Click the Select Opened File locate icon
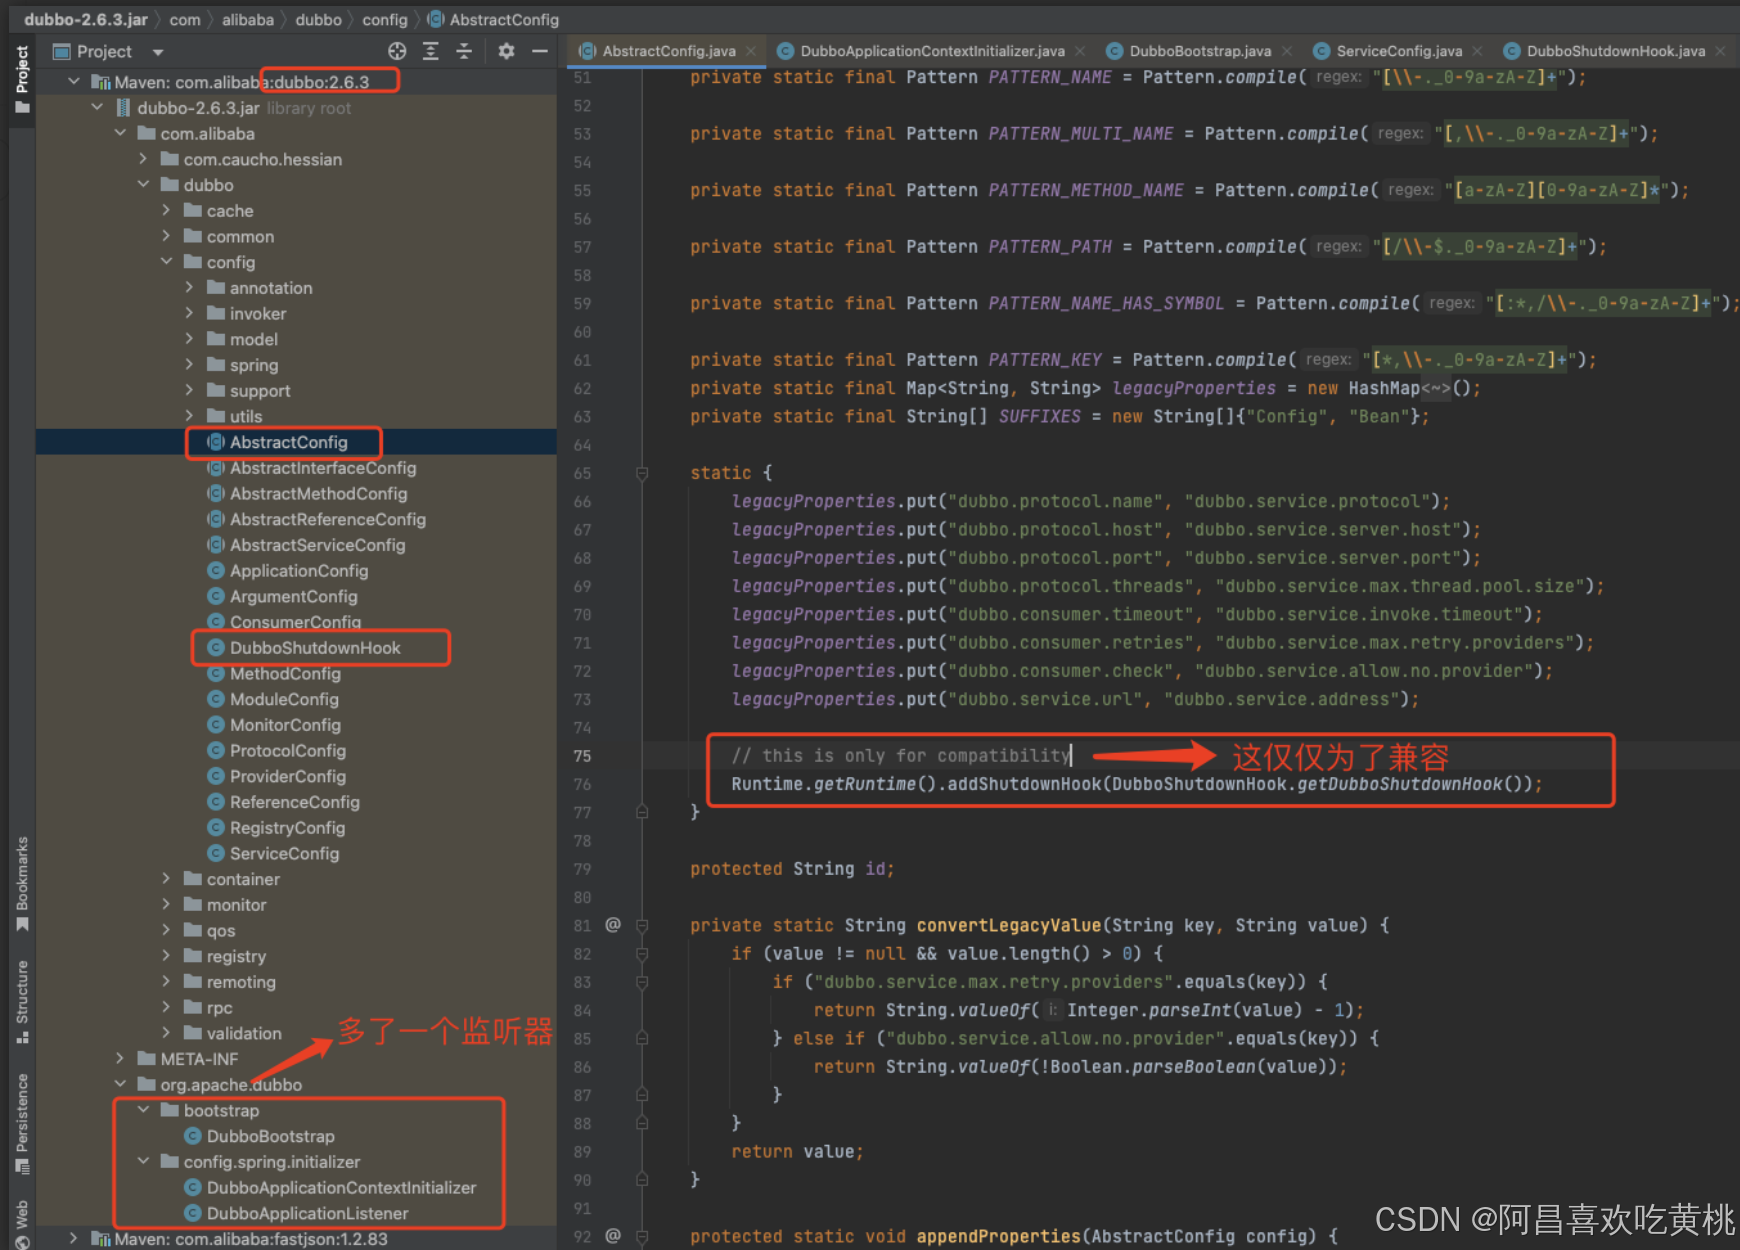Screen dimensions: 1740x1250 pyautogui.click(x=397, y=51)
